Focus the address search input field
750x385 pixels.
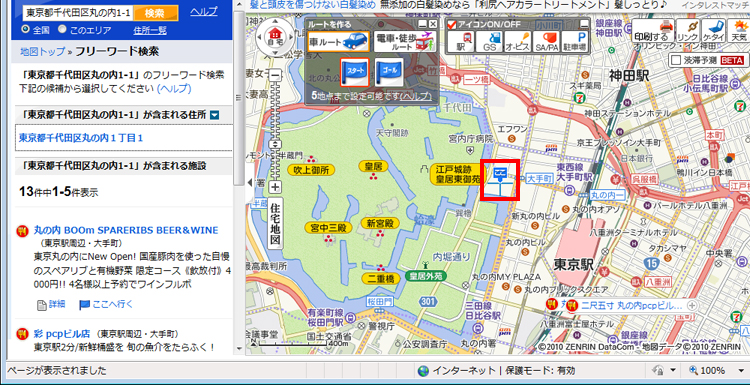pyautogui.click(x=77, y=13)
